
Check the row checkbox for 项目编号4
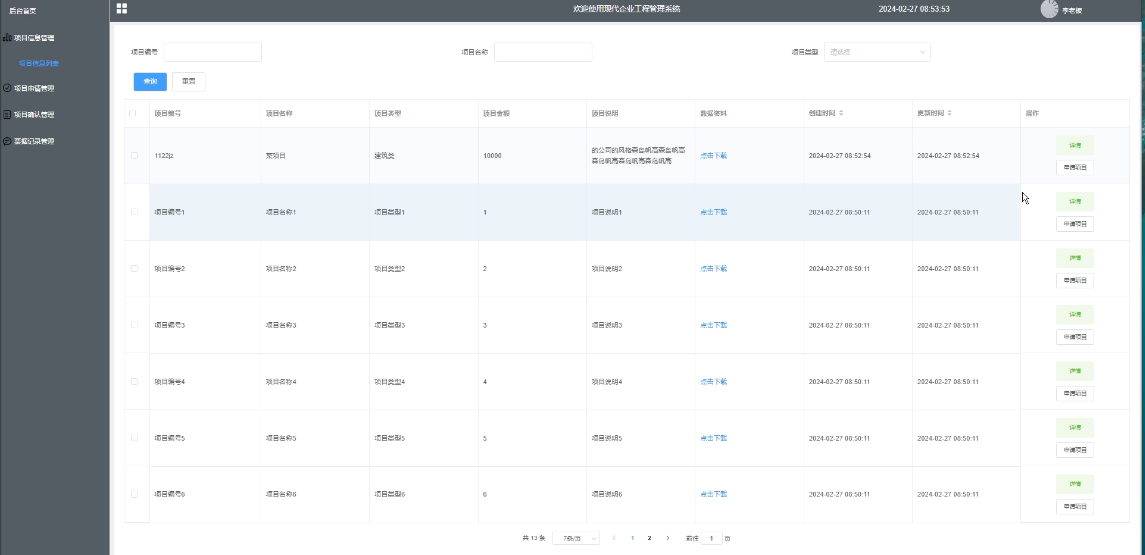[x=134, y=381]
